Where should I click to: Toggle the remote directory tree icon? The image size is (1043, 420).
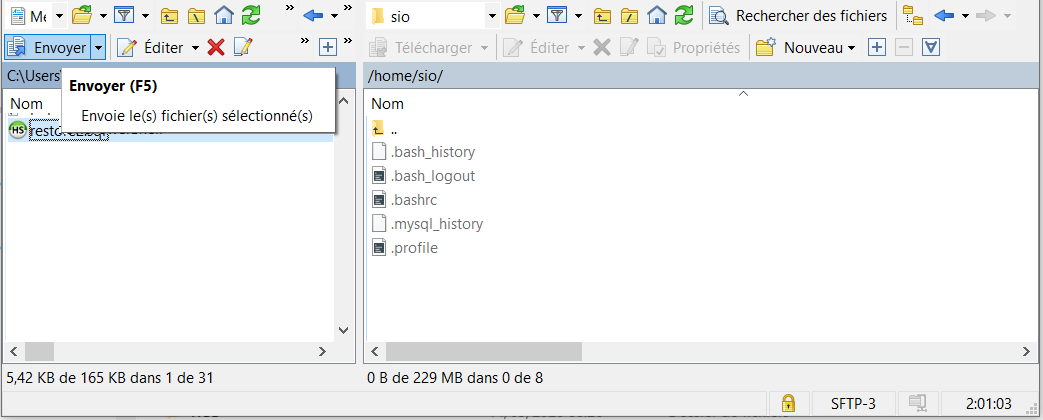[x=913, y=16]
